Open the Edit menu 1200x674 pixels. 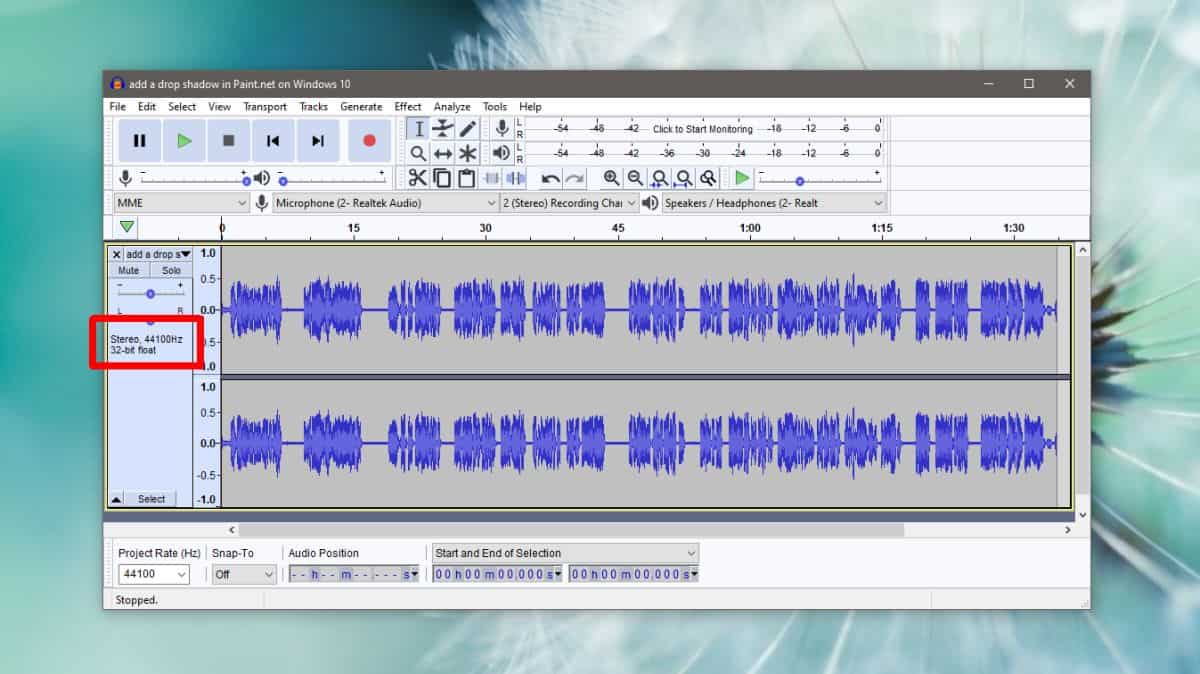(x=147, y=106)
